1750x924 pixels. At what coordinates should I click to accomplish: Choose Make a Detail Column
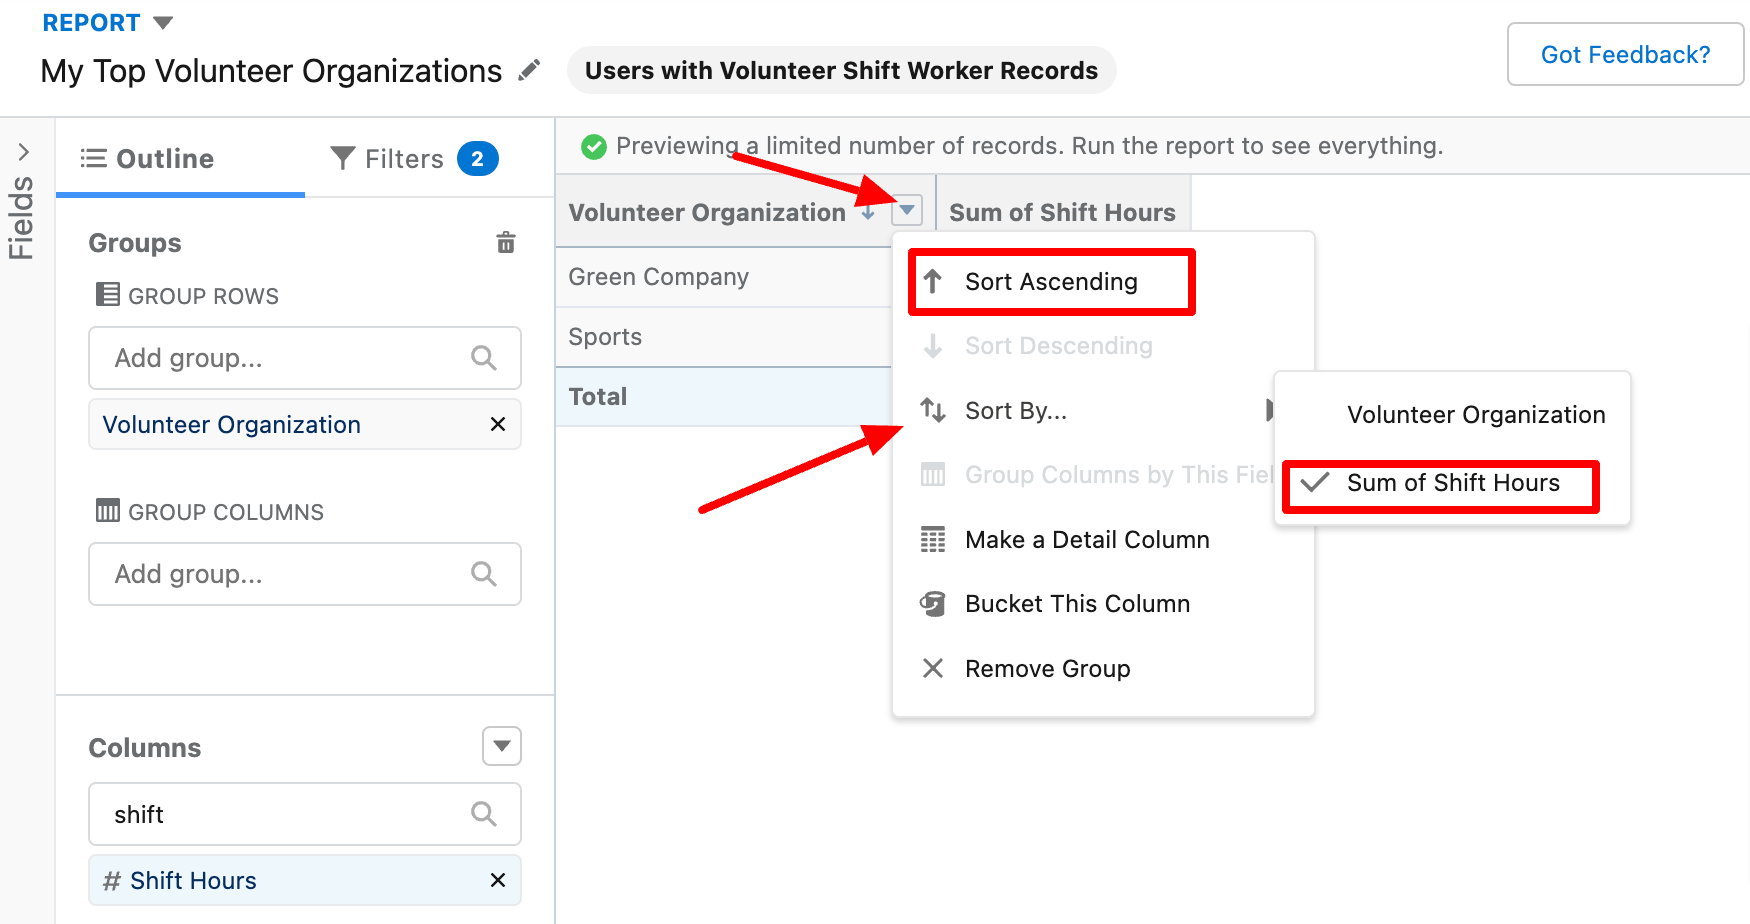pos(1086,540)
